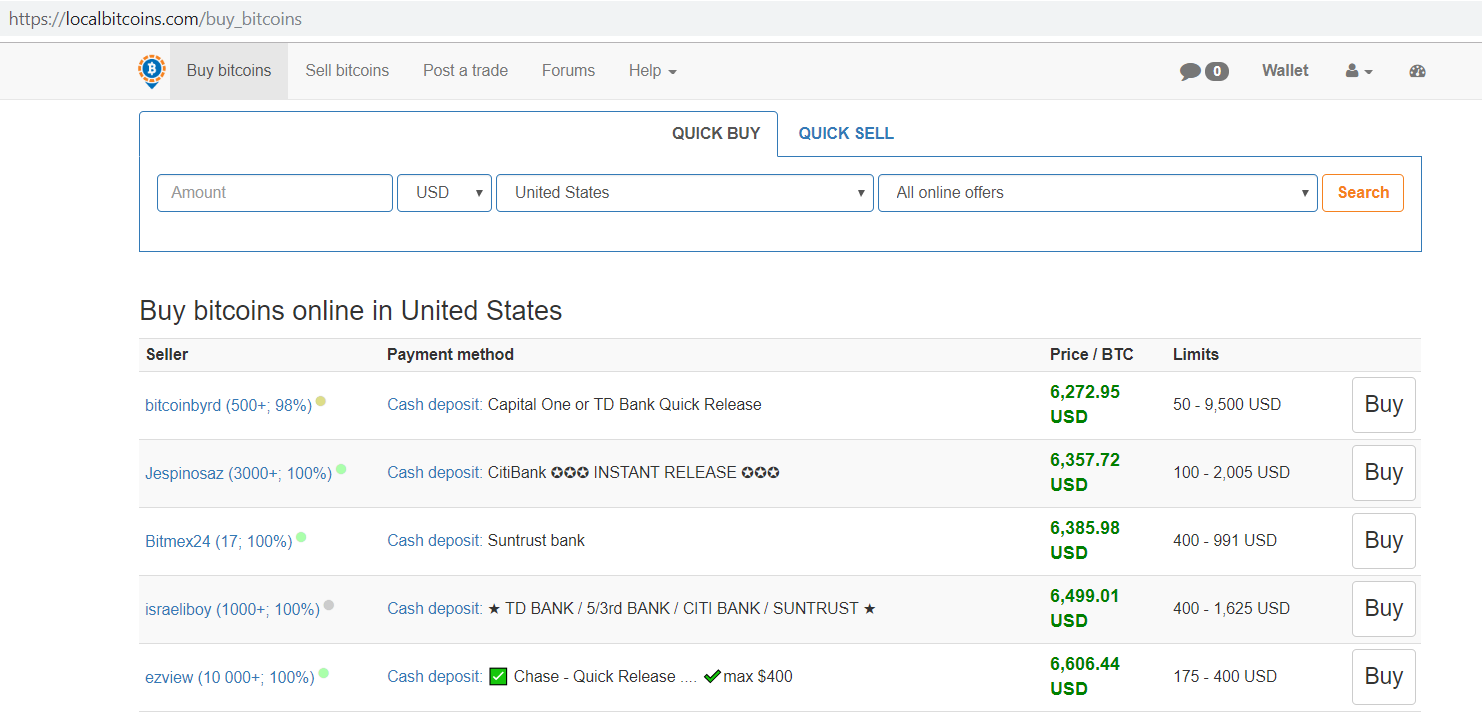Click the price 6,499.01 USD

coord(1085,609)
